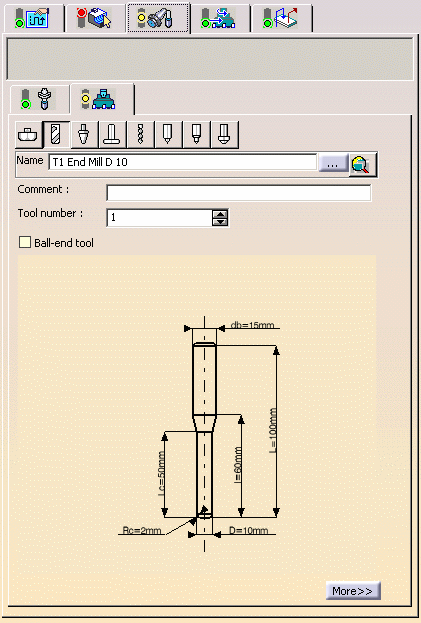Select the twist drill tool icon
Screen dimensions: 421x623
click(x=140, y=135)
